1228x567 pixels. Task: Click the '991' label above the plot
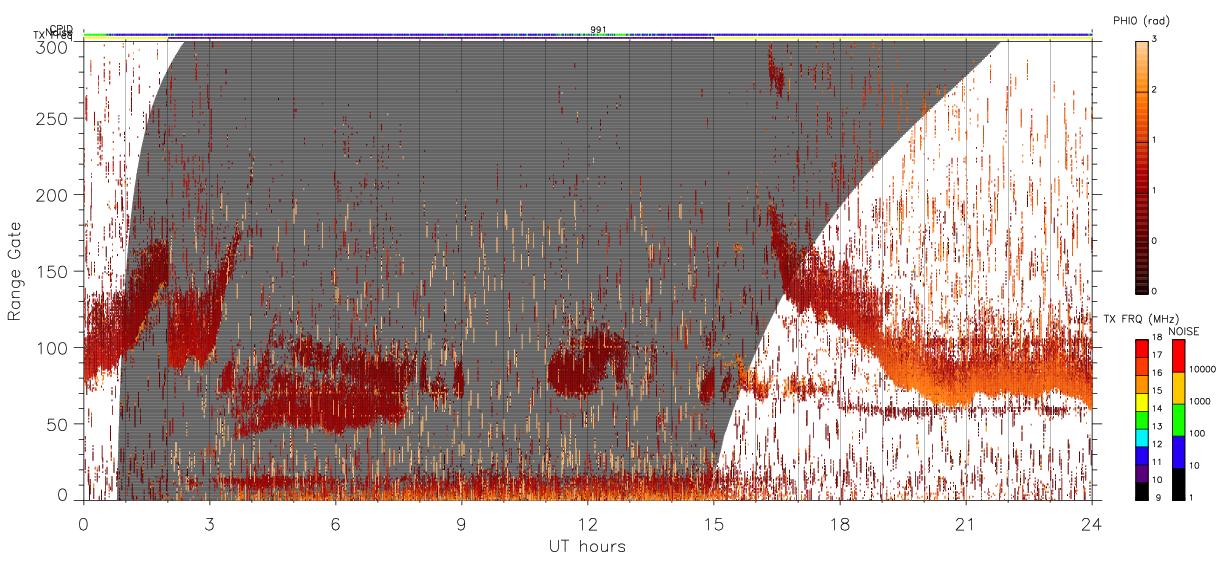pos(598,29)
